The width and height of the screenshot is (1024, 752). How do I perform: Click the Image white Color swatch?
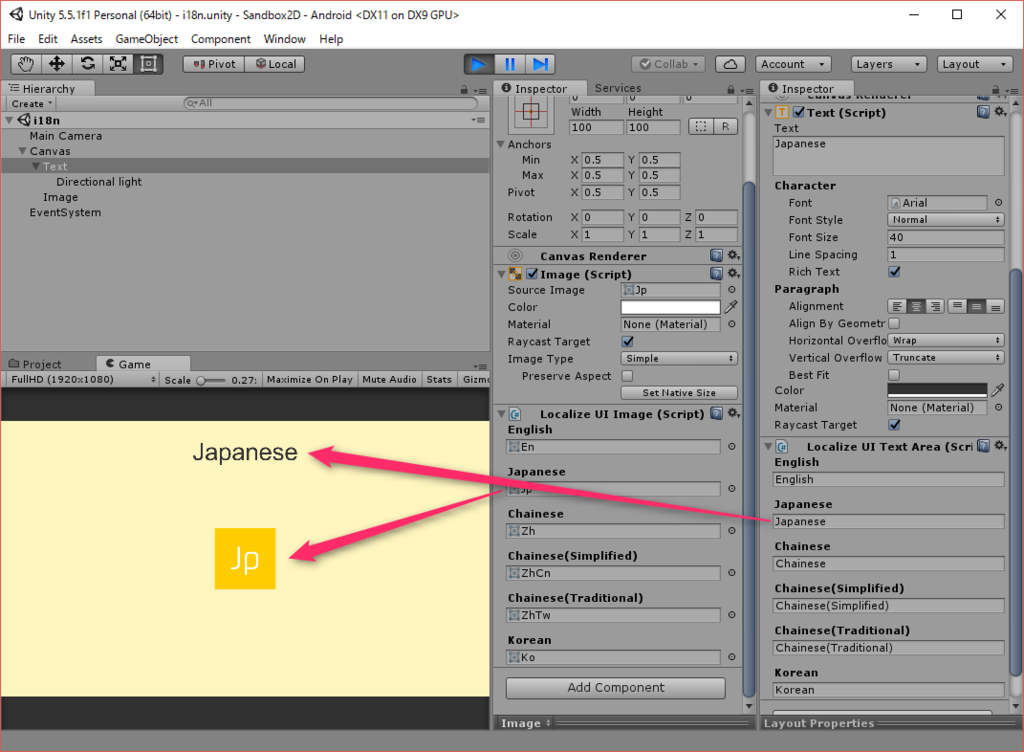(x=671, y=307)
